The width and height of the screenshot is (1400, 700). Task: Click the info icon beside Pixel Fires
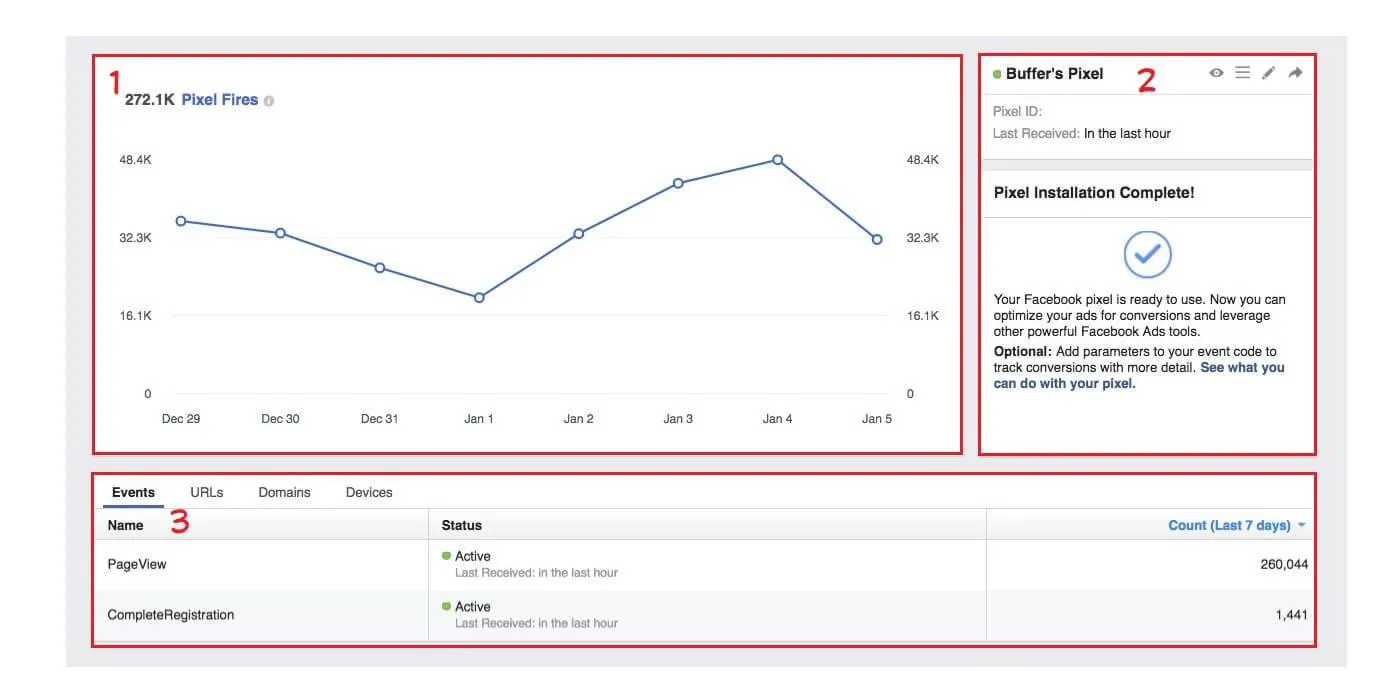[268, 100]
